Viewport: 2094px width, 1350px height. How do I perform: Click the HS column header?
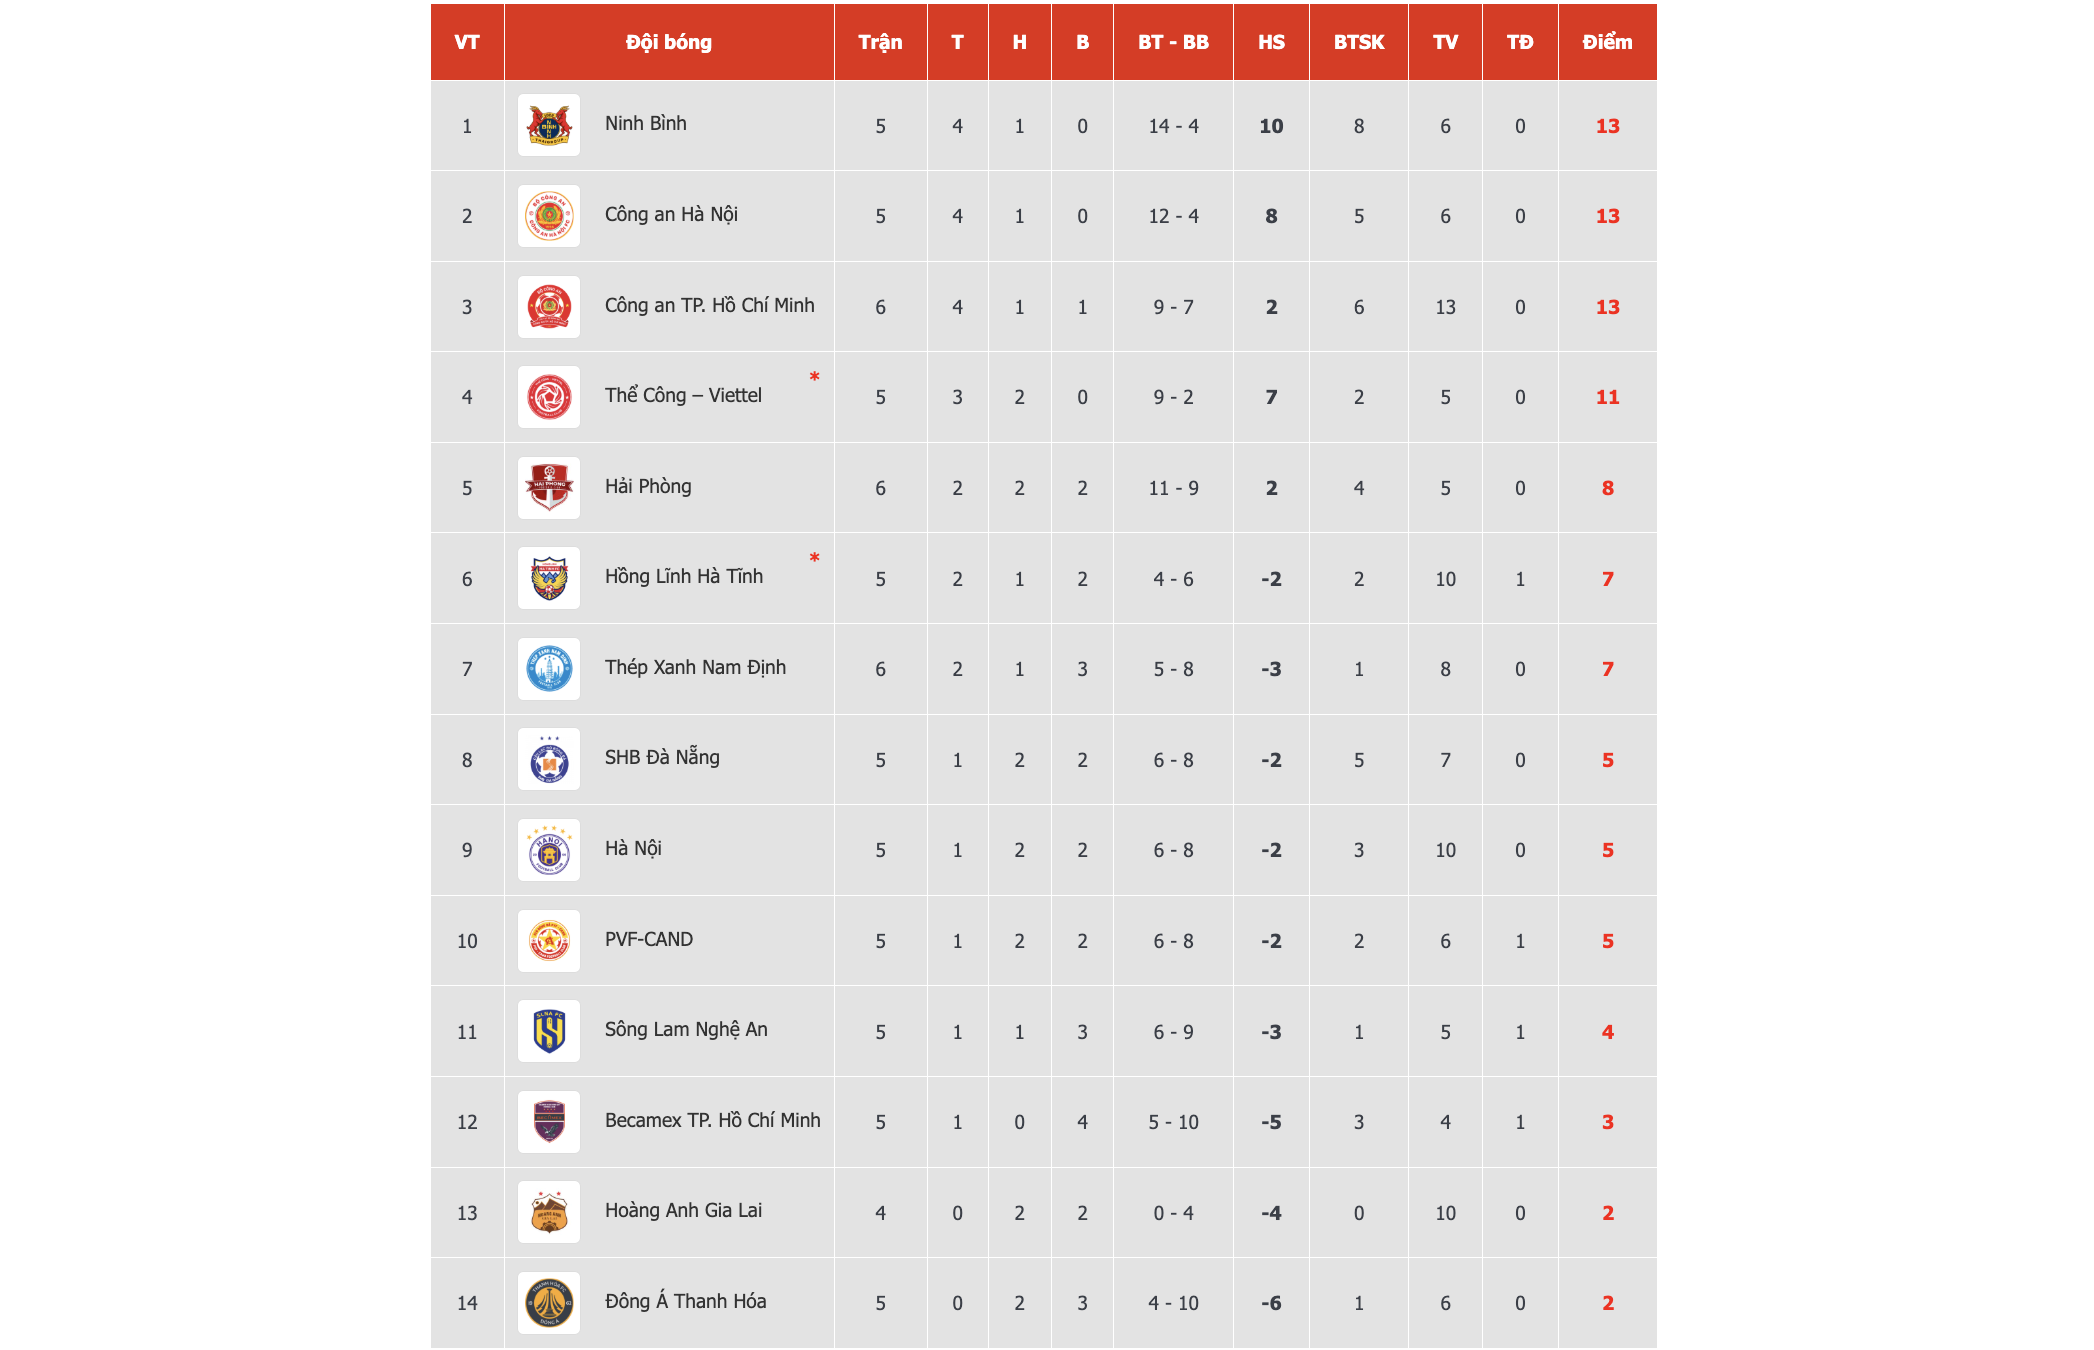(x=1271, y=42)
